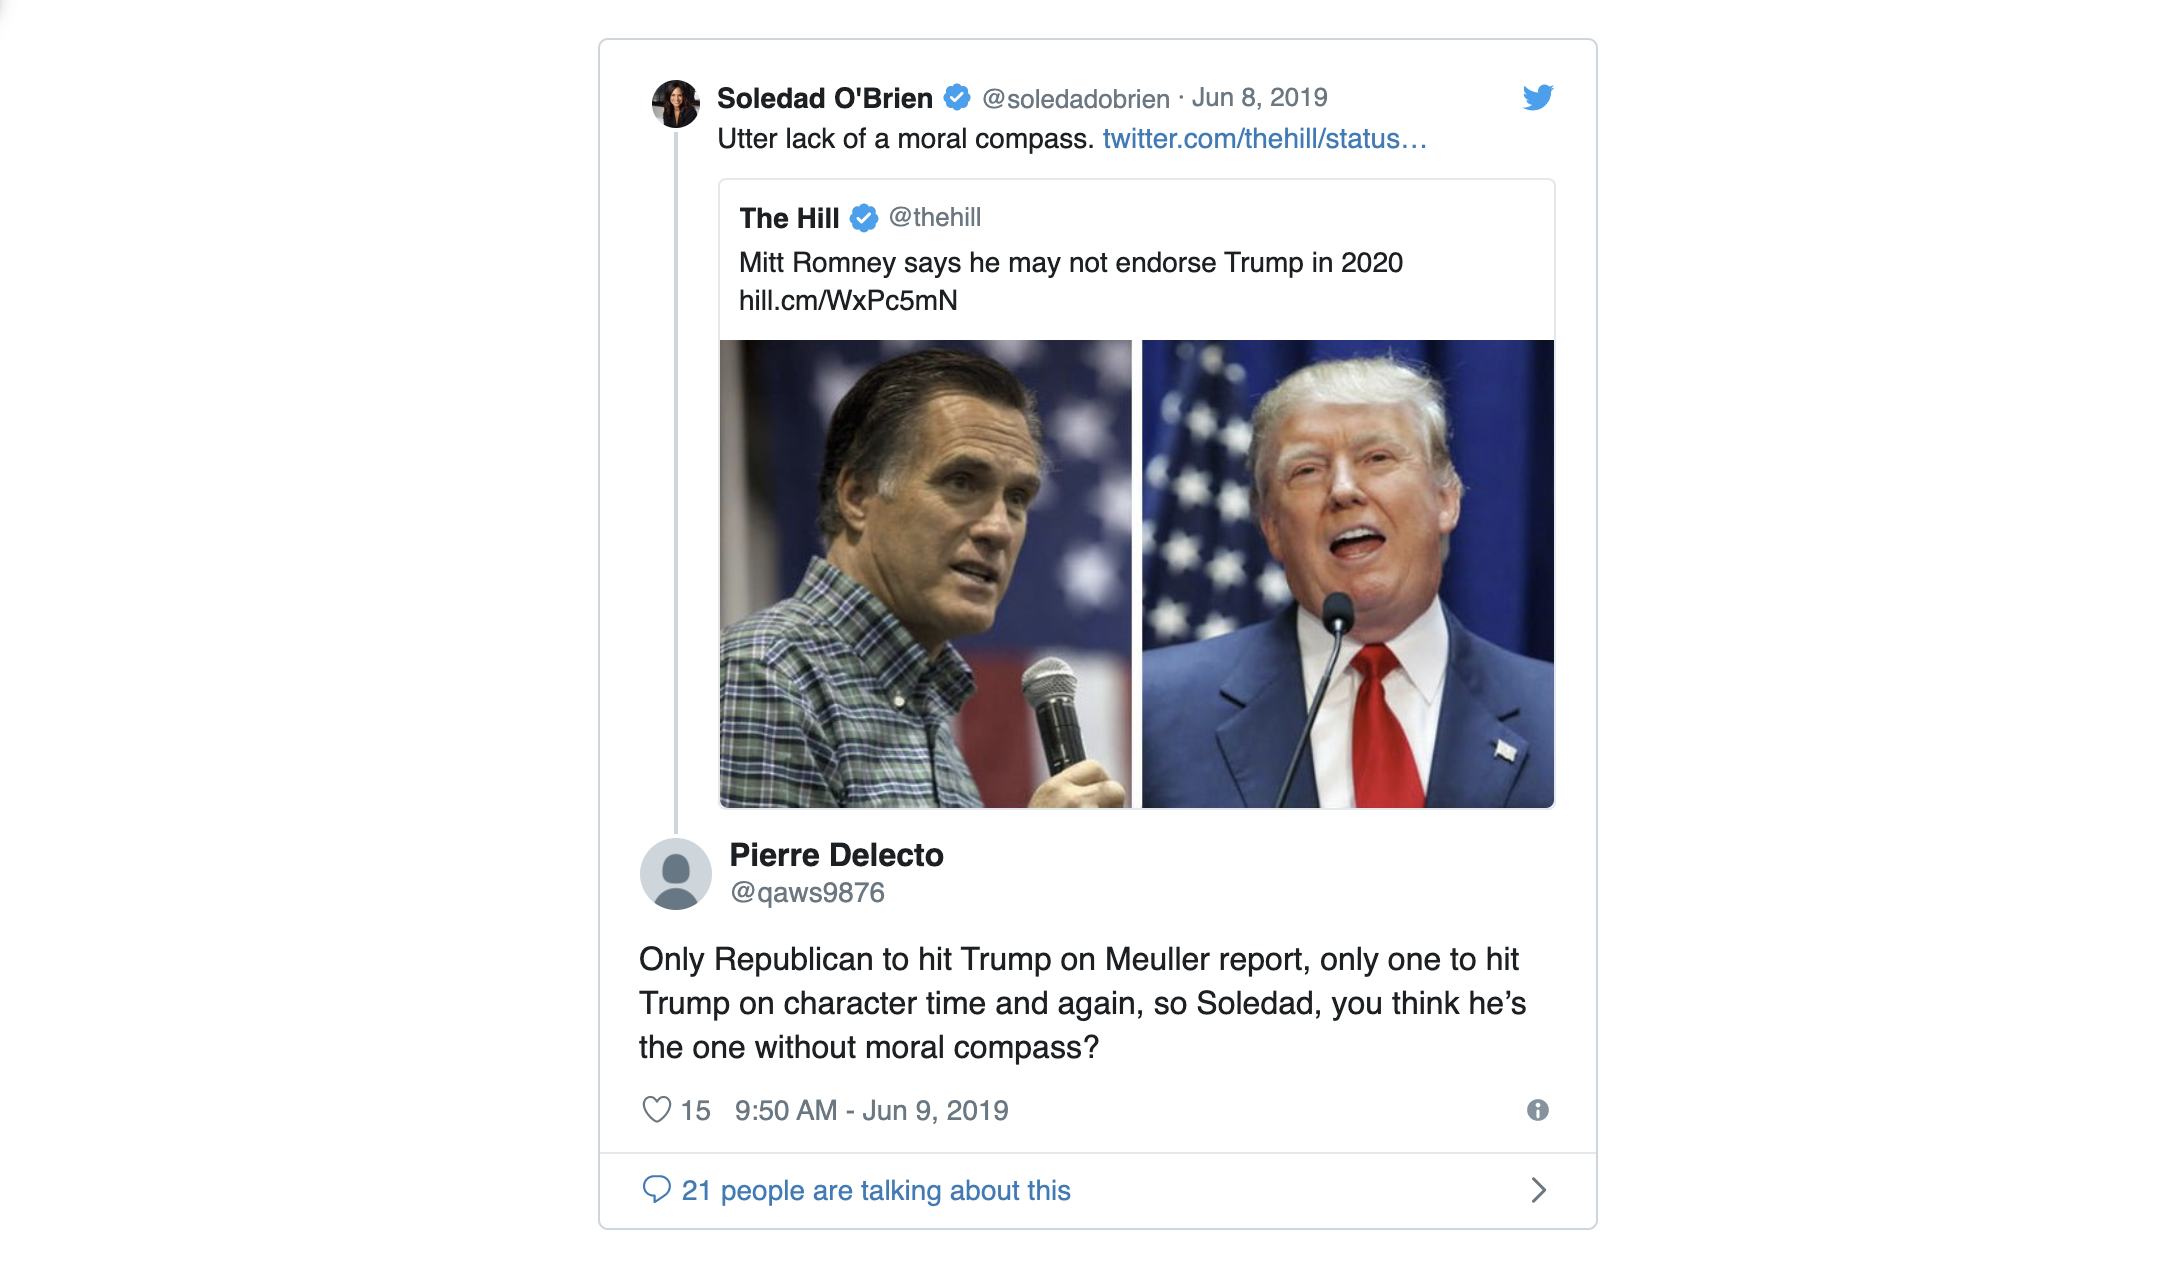Image resolution: width=2176 pixels, height=1282 pixels.
Task: Open the 9:50 AM - Jun 9, 2019 timestamp
Action: point(871,1110)
